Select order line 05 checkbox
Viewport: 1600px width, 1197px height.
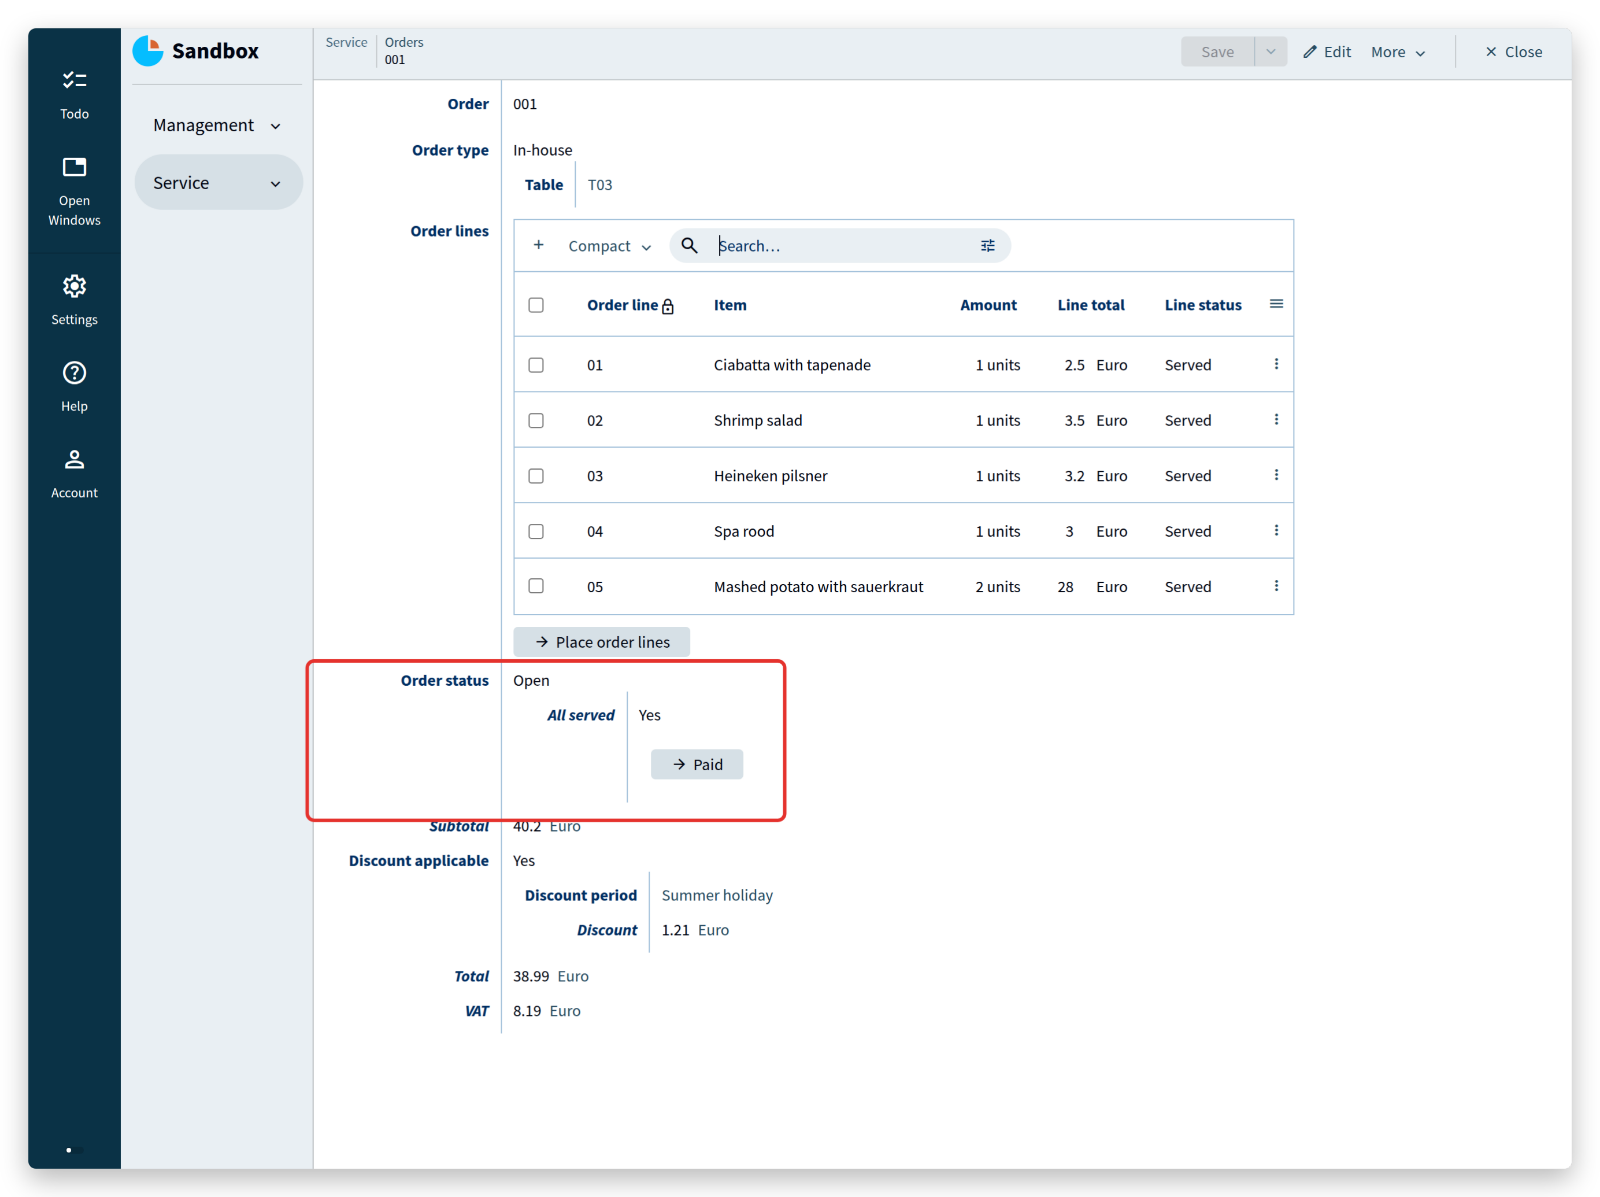(536, 586)
